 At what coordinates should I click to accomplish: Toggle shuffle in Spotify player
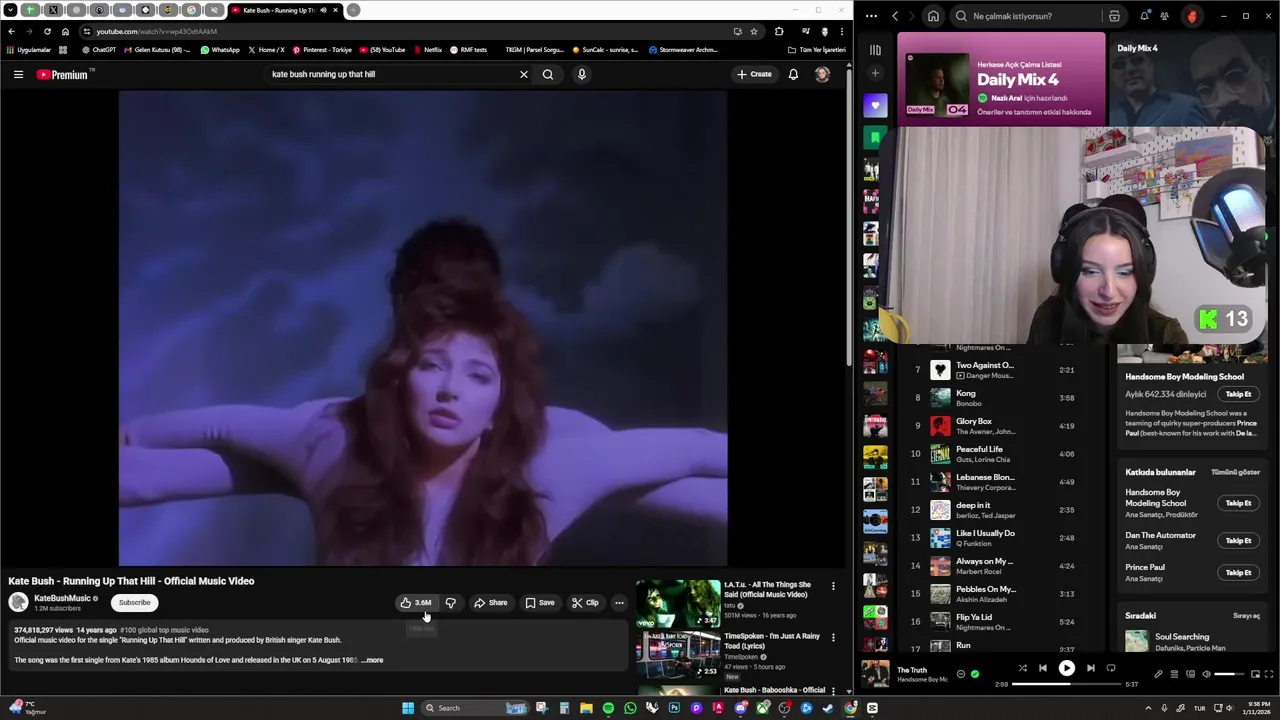point(1022,668)
